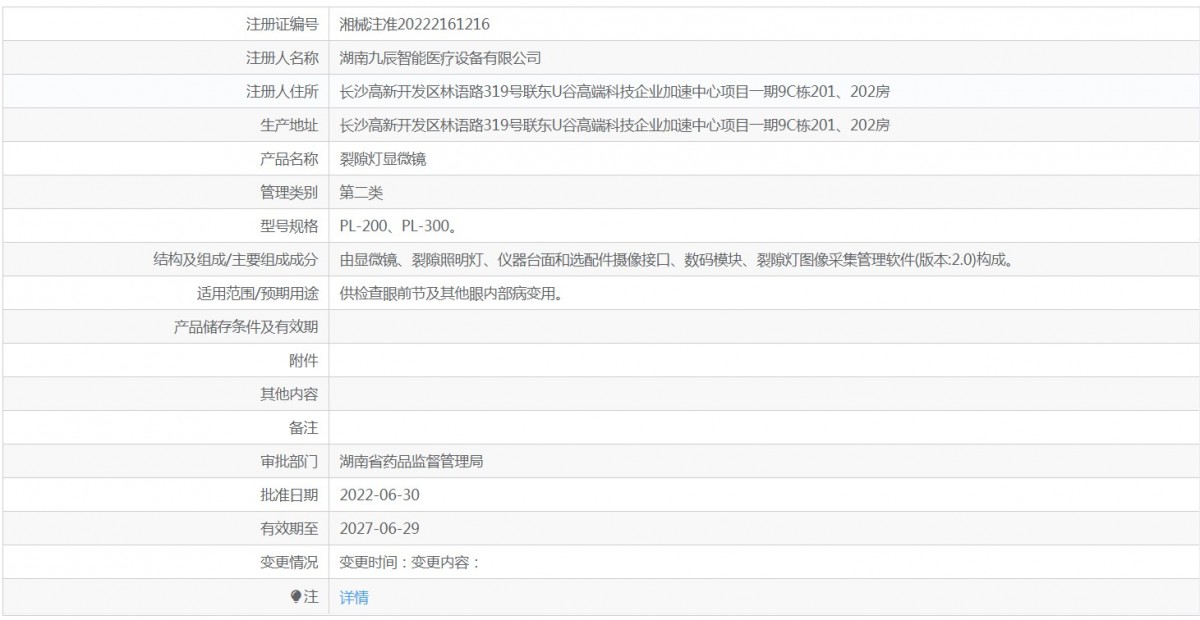Click the 注册人名称 label
This screenshot has width=1200, height=620.
(282, 57)
